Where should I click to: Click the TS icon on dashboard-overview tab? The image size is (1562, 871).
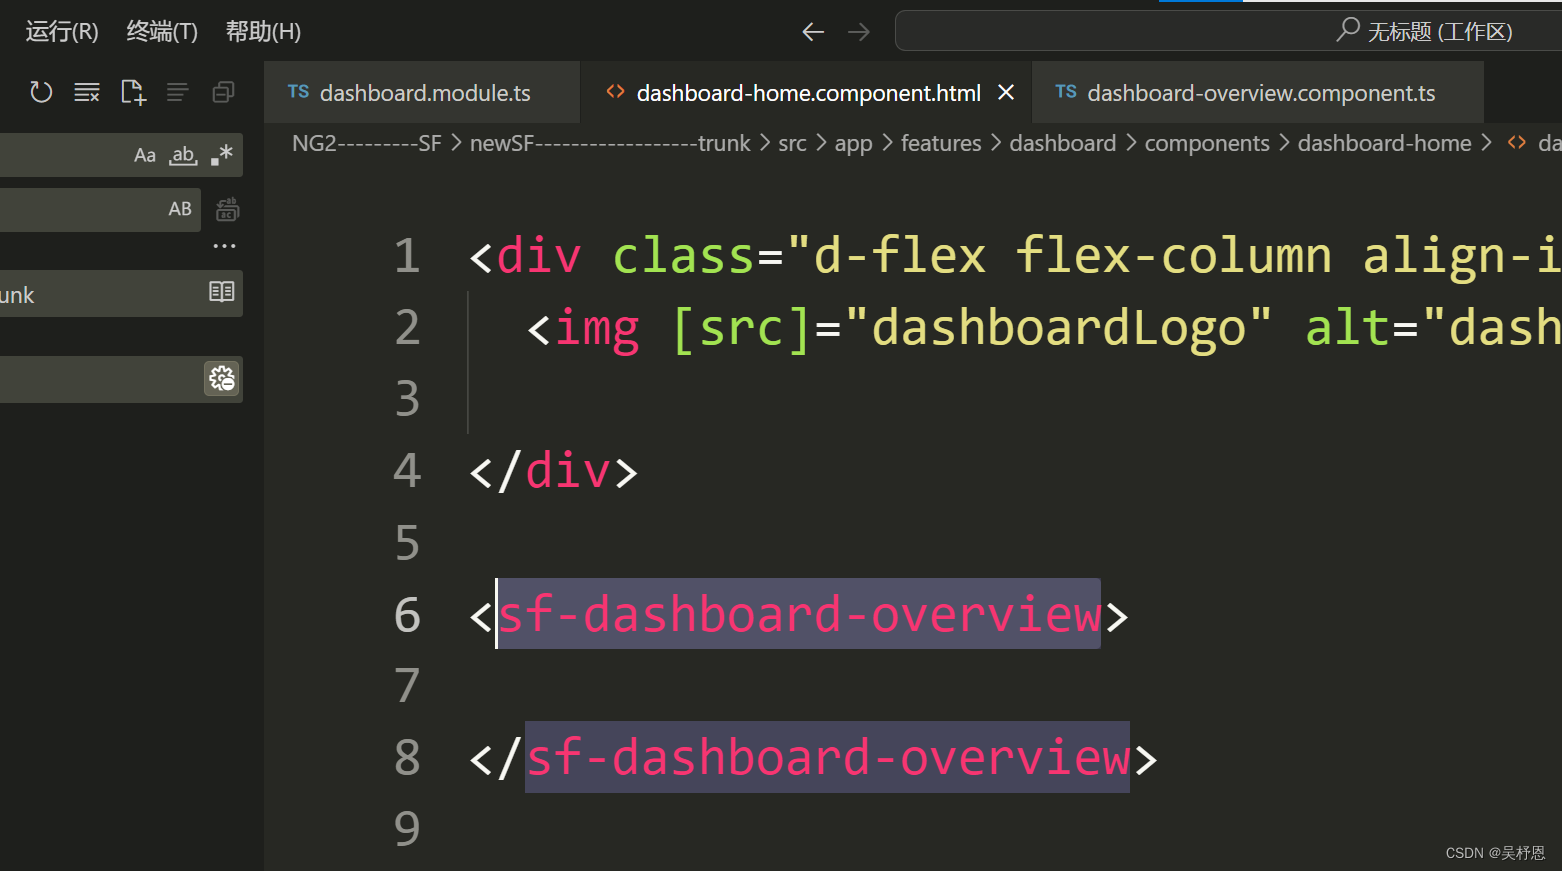tap(1066, 92)
